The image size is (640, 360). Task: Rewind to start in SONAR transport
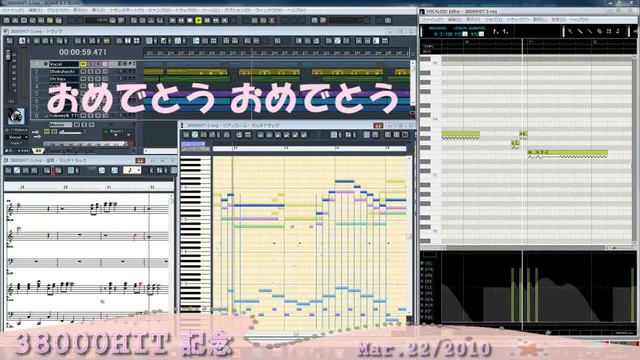(173, 20)
